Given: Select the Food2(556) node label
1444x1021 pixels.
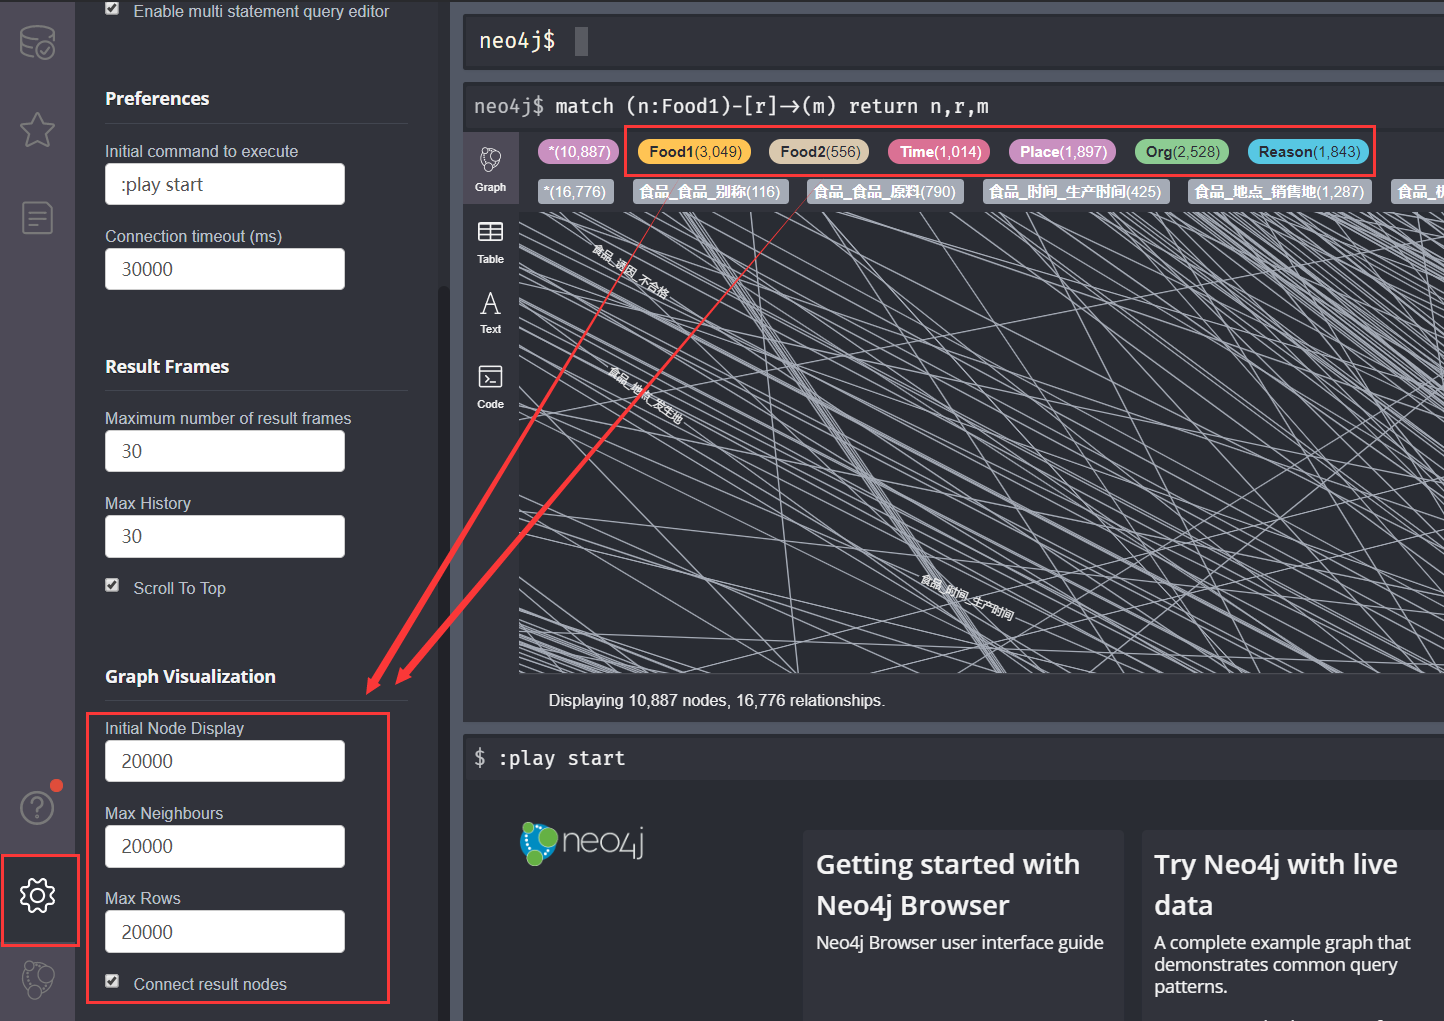Looking at the screenshot, I should click(x=819, y=152).
